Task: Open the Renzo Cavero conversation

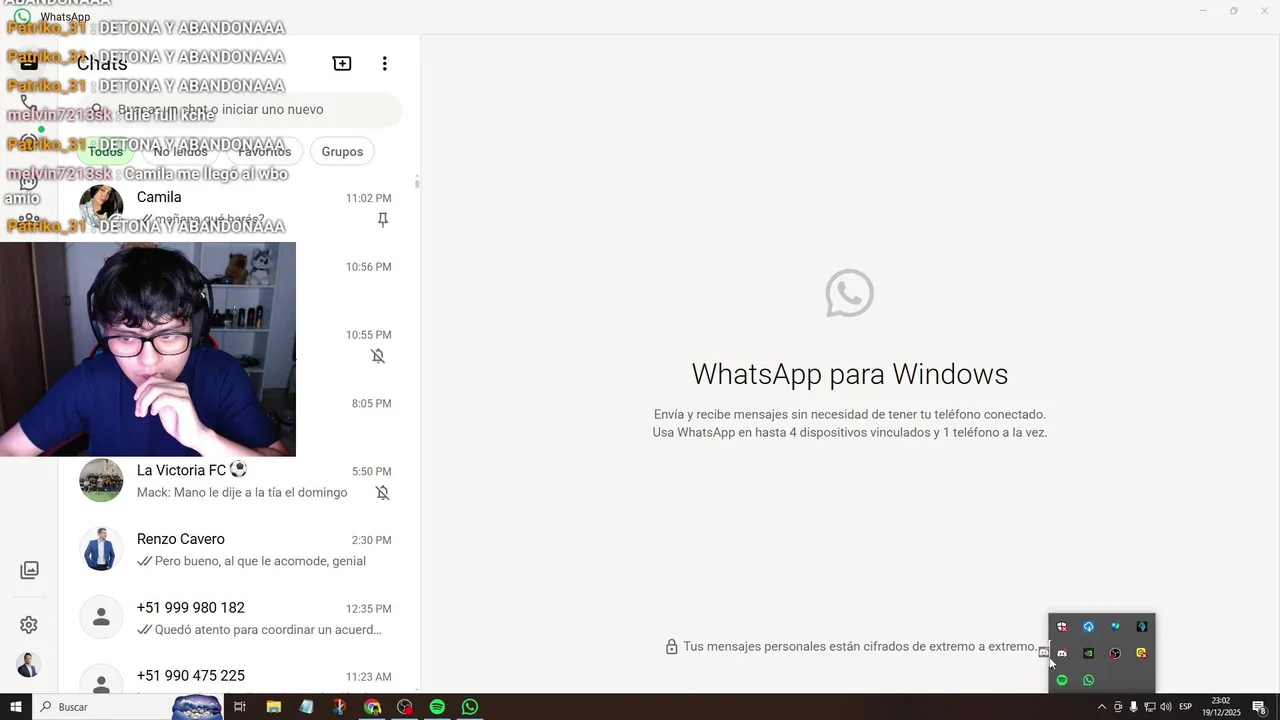Action: [x=238, y=549]
